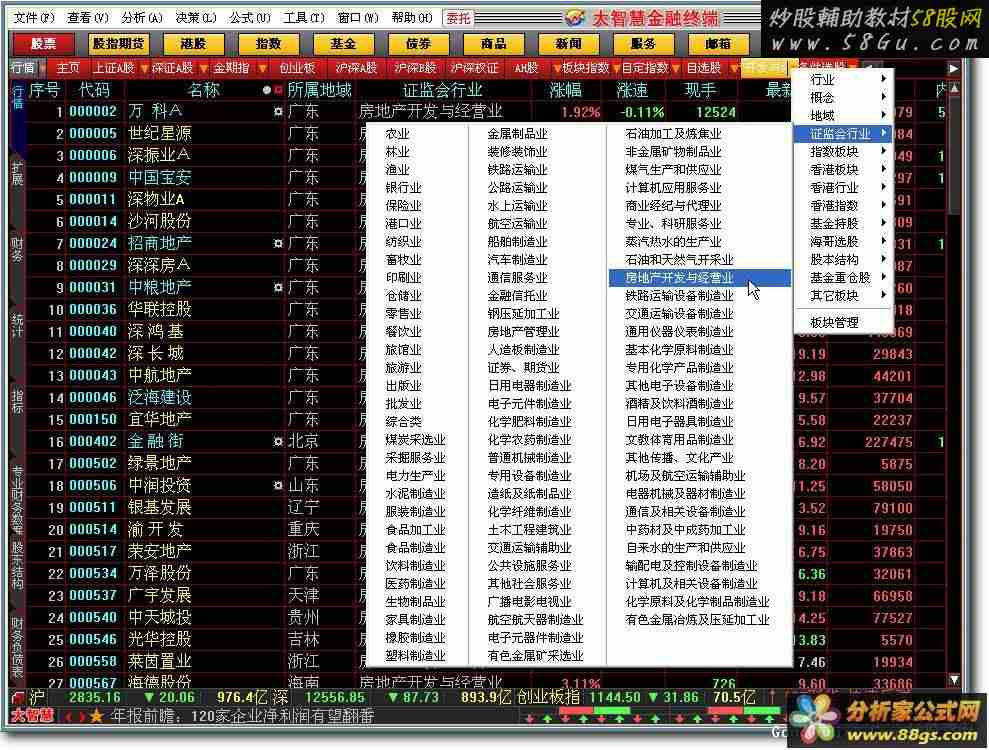Open the 股东结构 side tab
989x750 pixels.
click(18, 565)
